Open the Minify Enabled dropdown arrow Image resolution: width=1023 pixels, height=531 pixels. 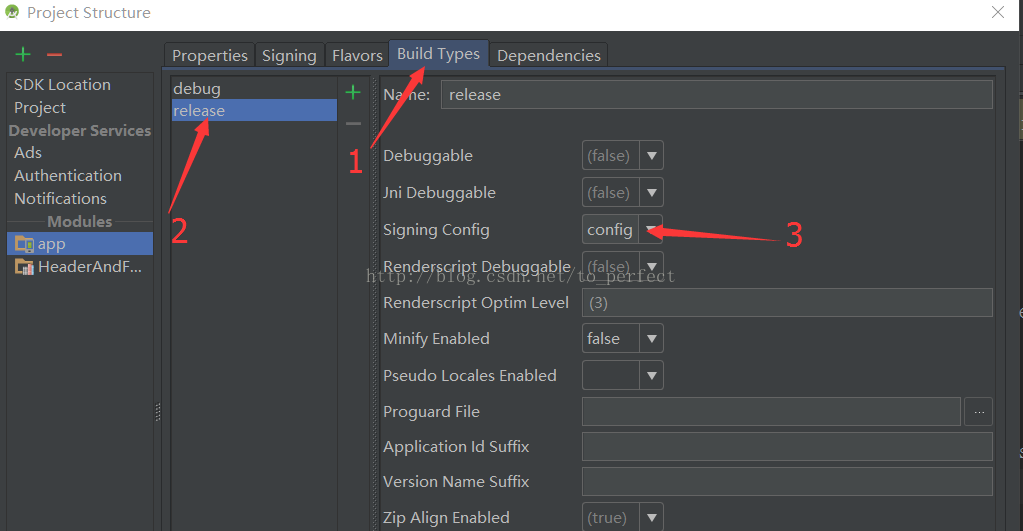[x=651, y=339]
